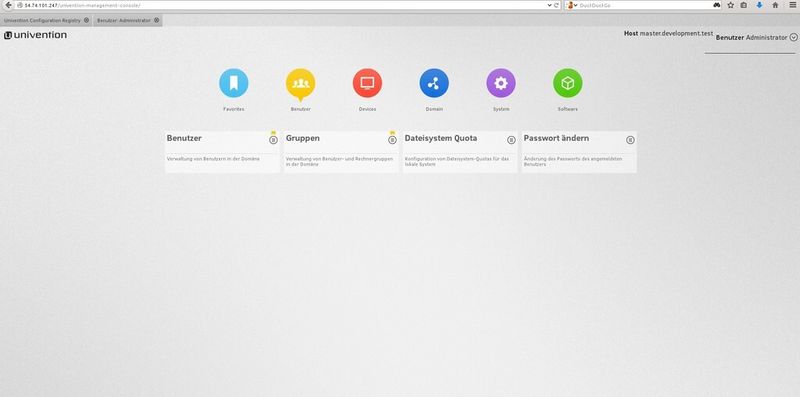Open the Passwort ändern tile menu icon
Image resolution: width=800 pixels, height=397 pixels.
click(x=631, y=140)
